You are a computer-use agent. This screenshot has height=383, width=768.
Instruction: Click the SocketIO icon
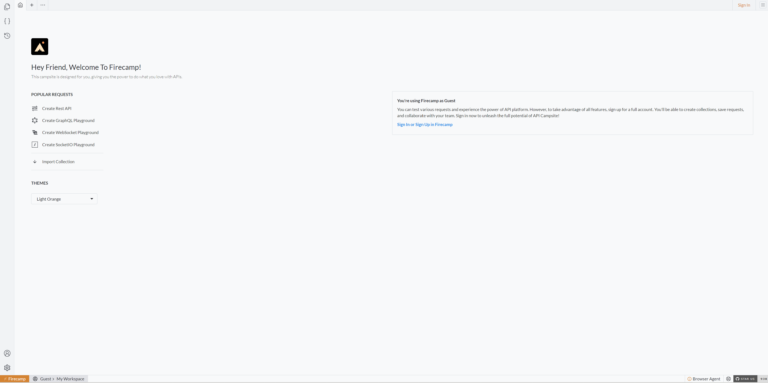(35, 144)
